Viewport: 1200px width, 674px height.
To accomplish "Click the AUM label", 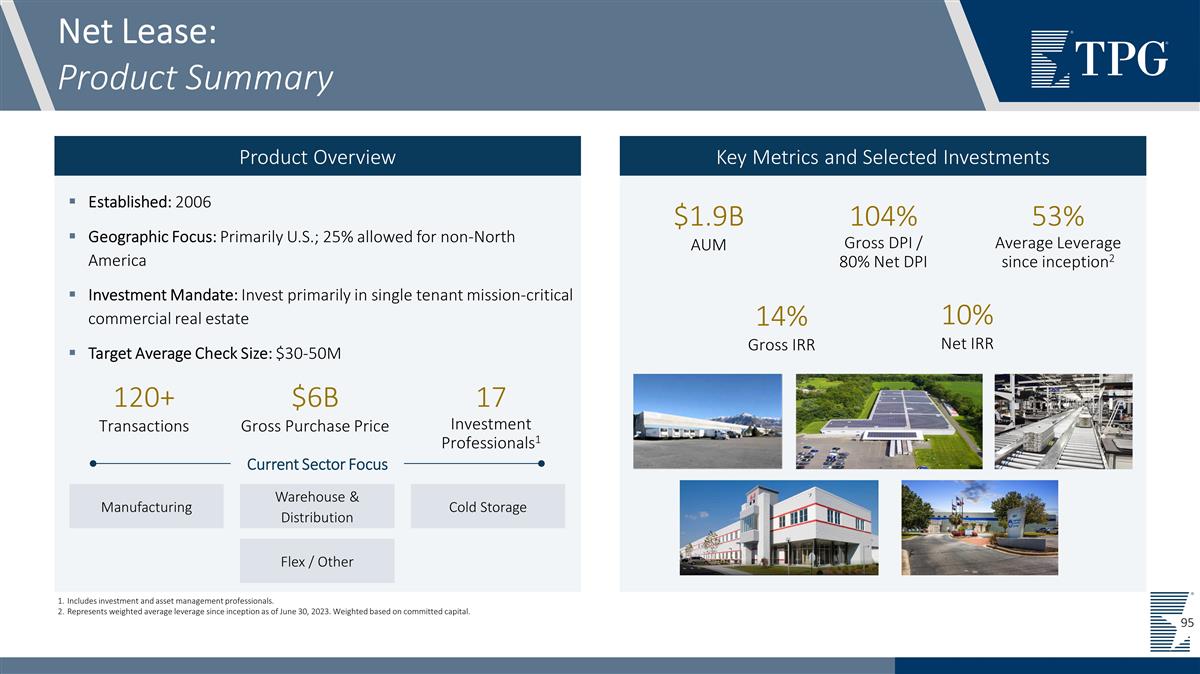I will (708, 245).
